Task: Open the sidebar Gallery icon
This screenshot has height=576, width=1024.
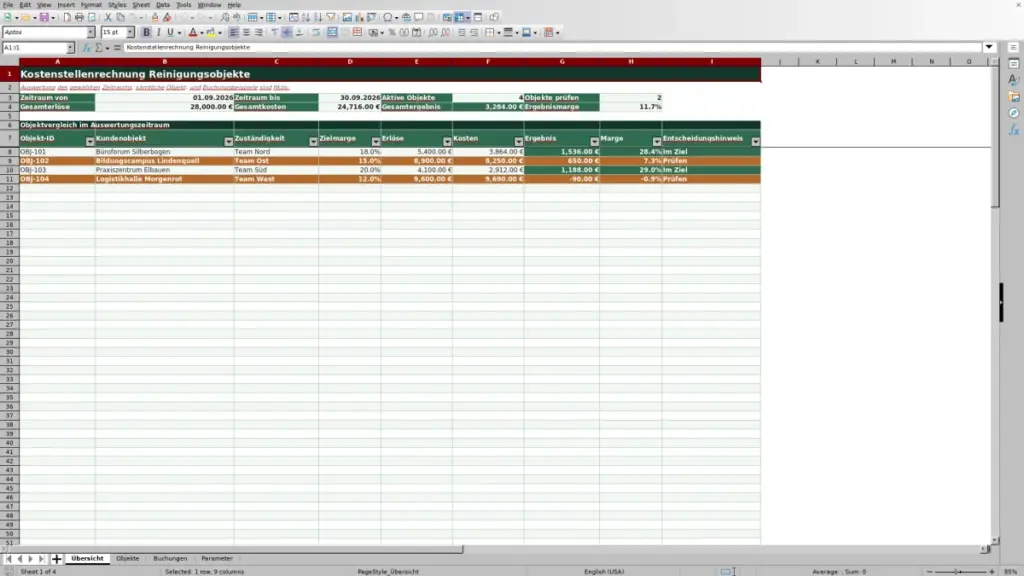Action: (1014, 97)
